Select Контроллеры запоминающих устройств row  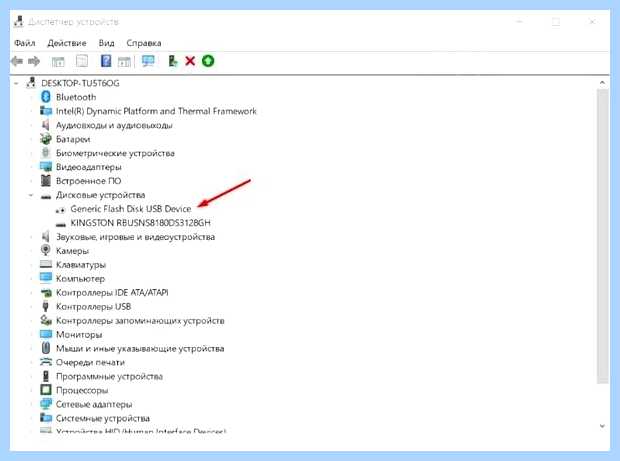(x=140, y=321)
